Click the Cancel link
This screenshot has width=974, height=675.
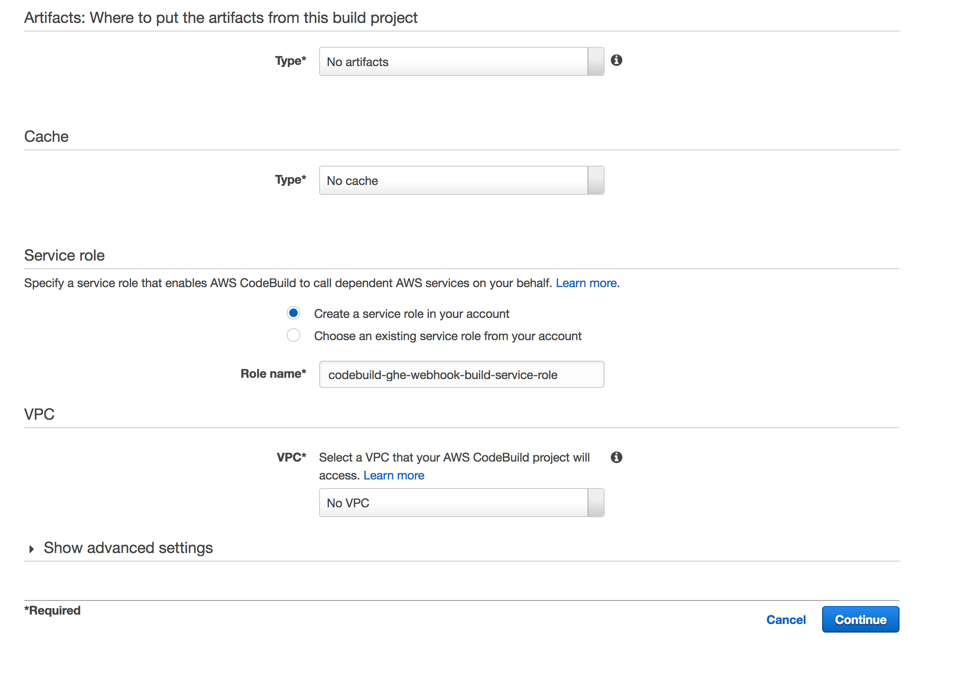coord(786,620)
